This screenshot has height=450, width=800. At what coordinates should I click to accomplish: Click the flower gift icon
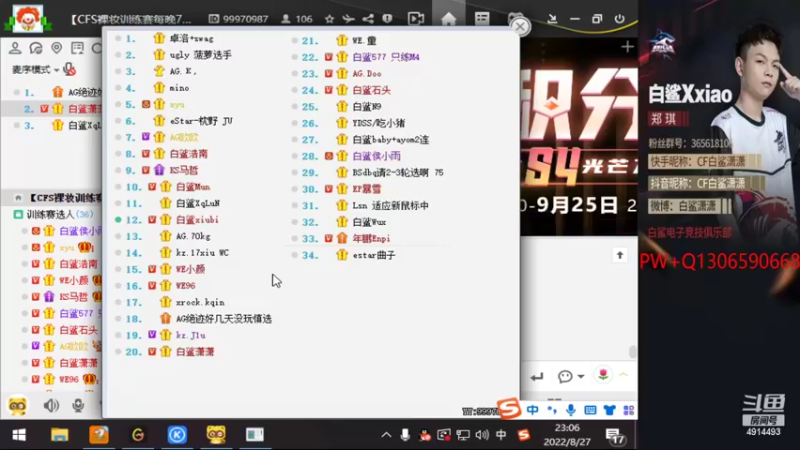click(x=603, y=375)
